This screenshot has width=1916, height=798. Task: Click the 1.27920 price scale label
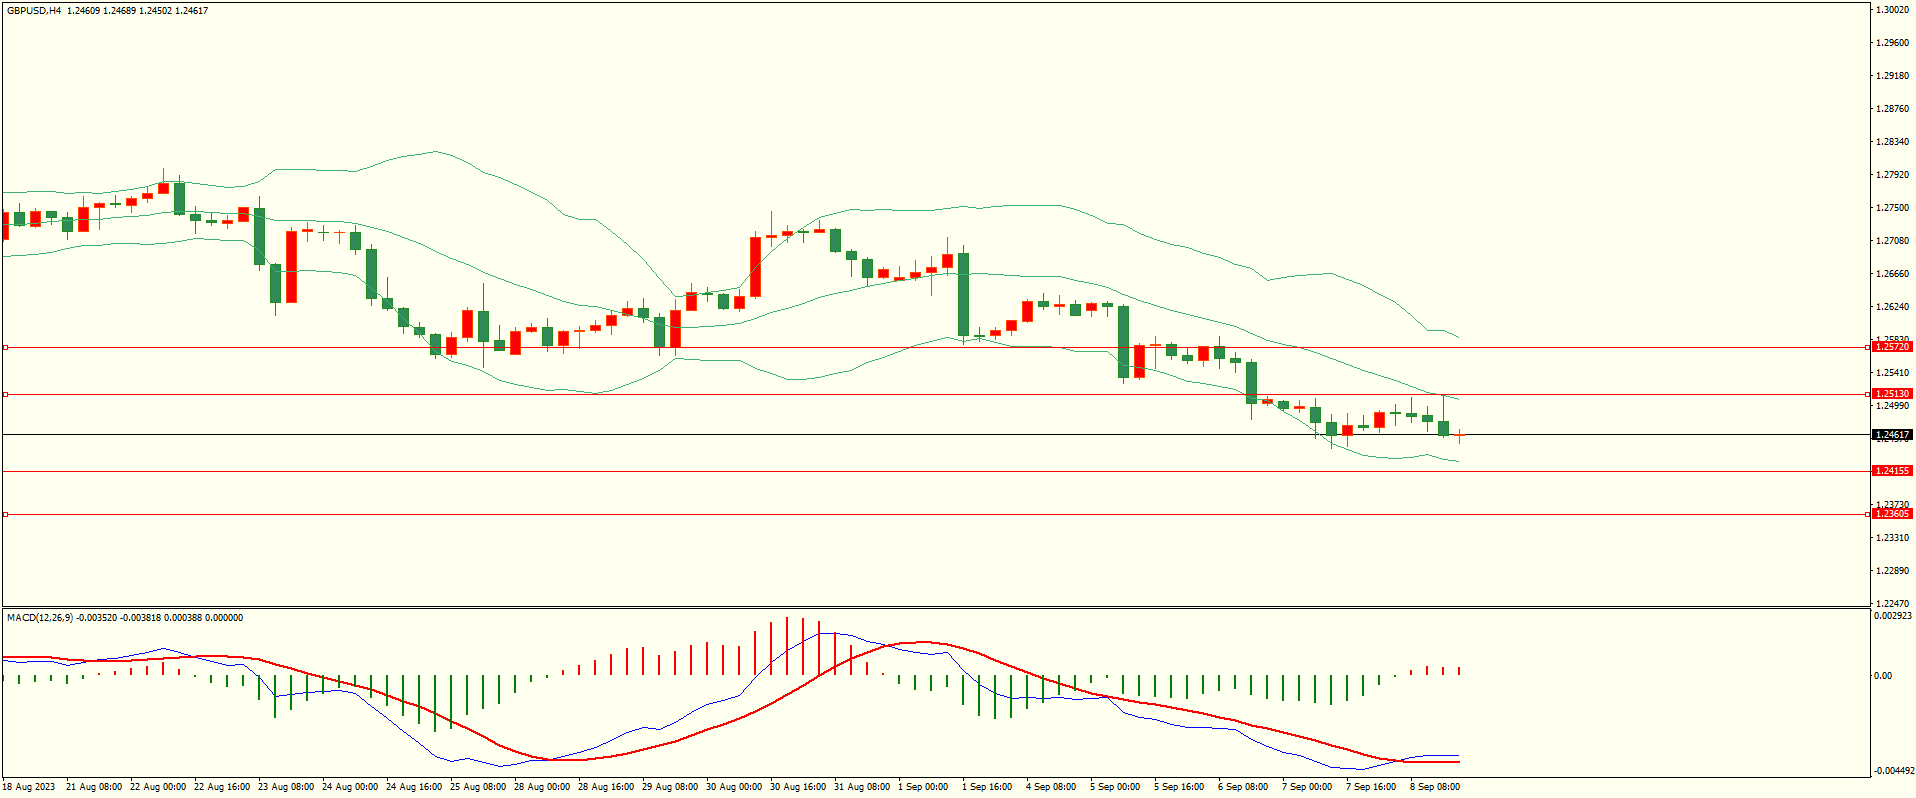click(x=1892, y=175)
